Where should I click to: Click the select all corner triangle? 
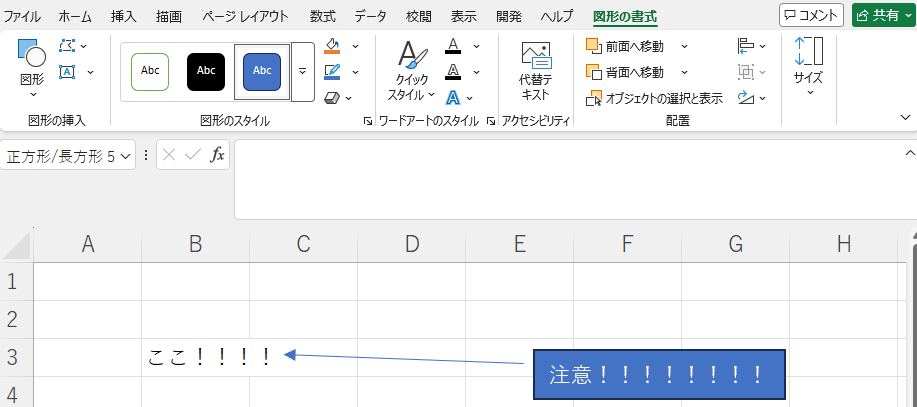pyautogui.click(x=18, y=245)
